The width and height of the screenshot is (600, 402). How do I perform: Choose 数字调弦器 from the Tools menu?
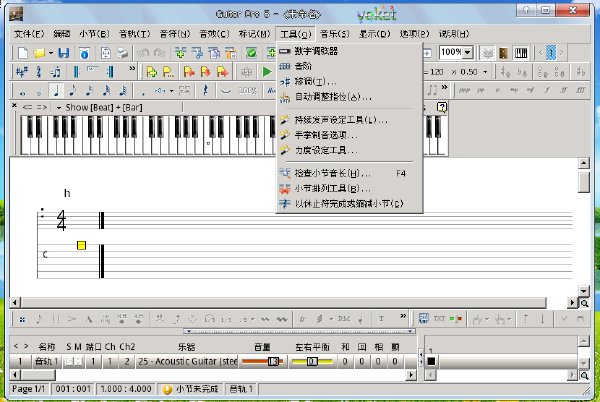point(349,51)
